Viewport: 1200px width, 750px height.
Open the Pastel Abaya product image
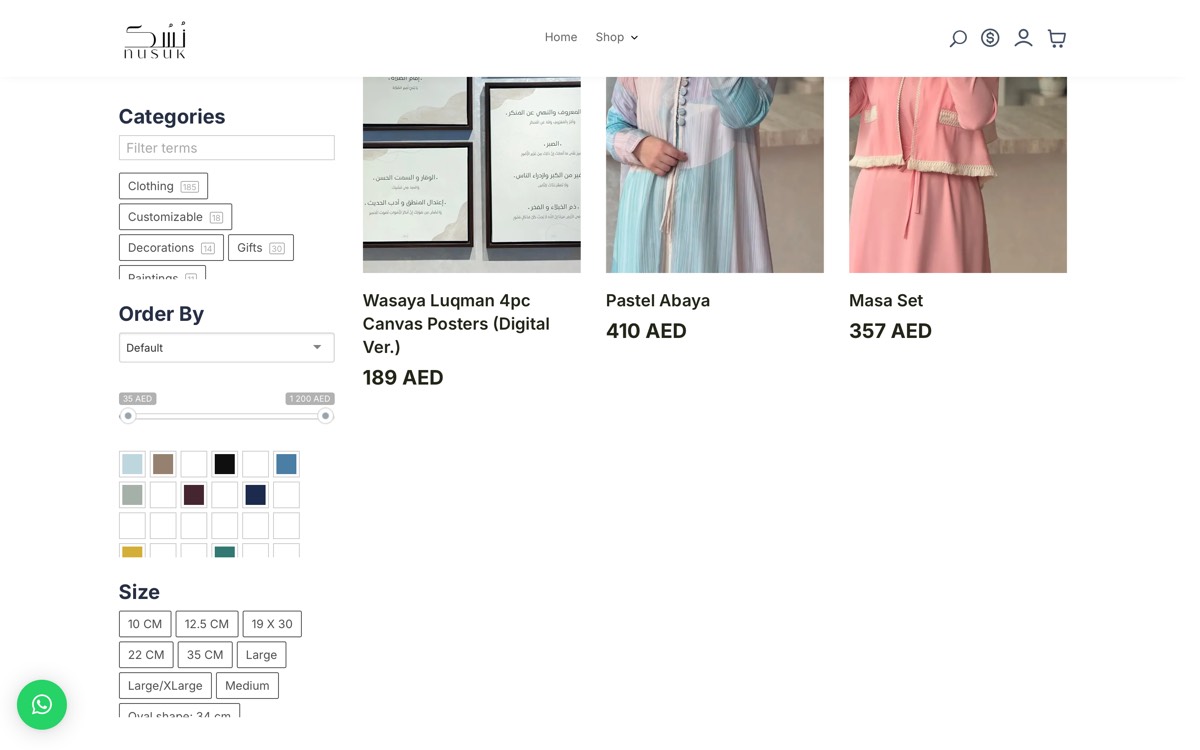tap(715, 175)
